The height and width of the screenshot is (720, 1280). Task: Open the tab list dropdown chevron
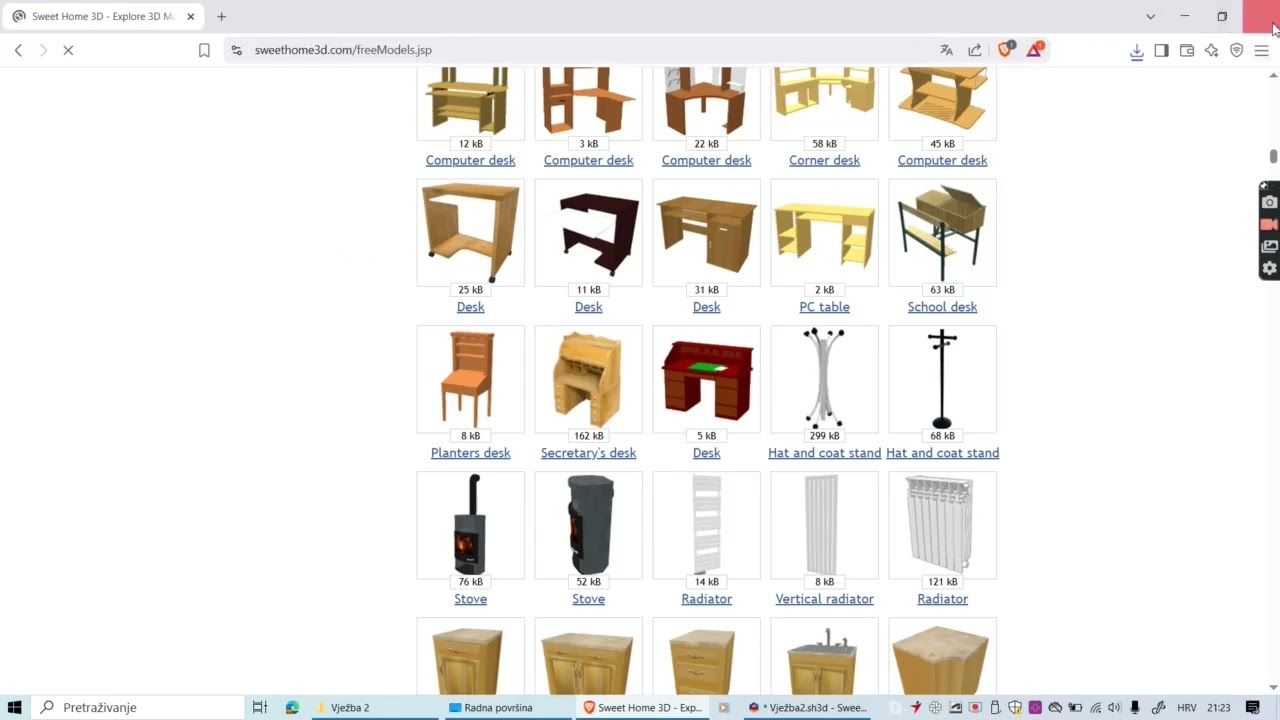pos(1150,17)
